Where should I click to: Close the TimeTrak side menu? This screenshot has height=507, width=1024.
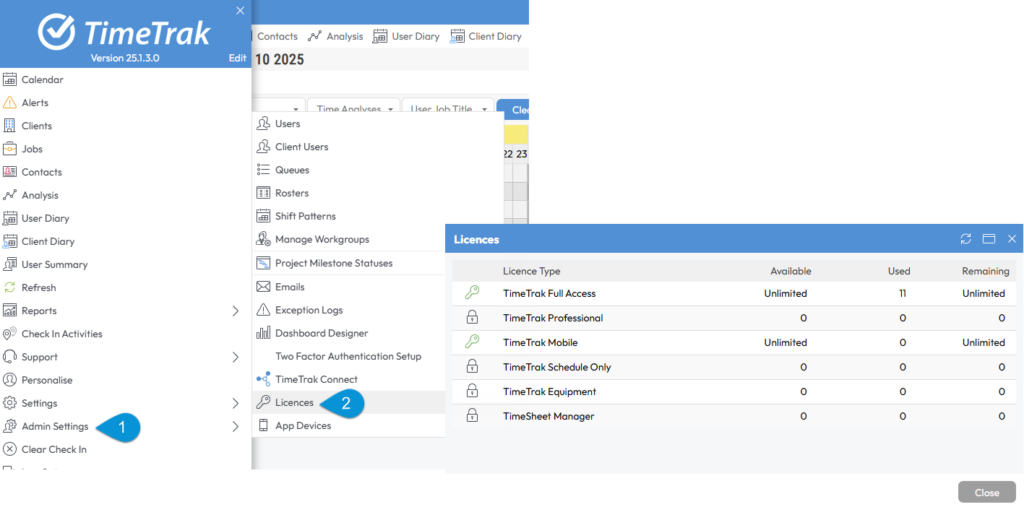pos(240,10)
